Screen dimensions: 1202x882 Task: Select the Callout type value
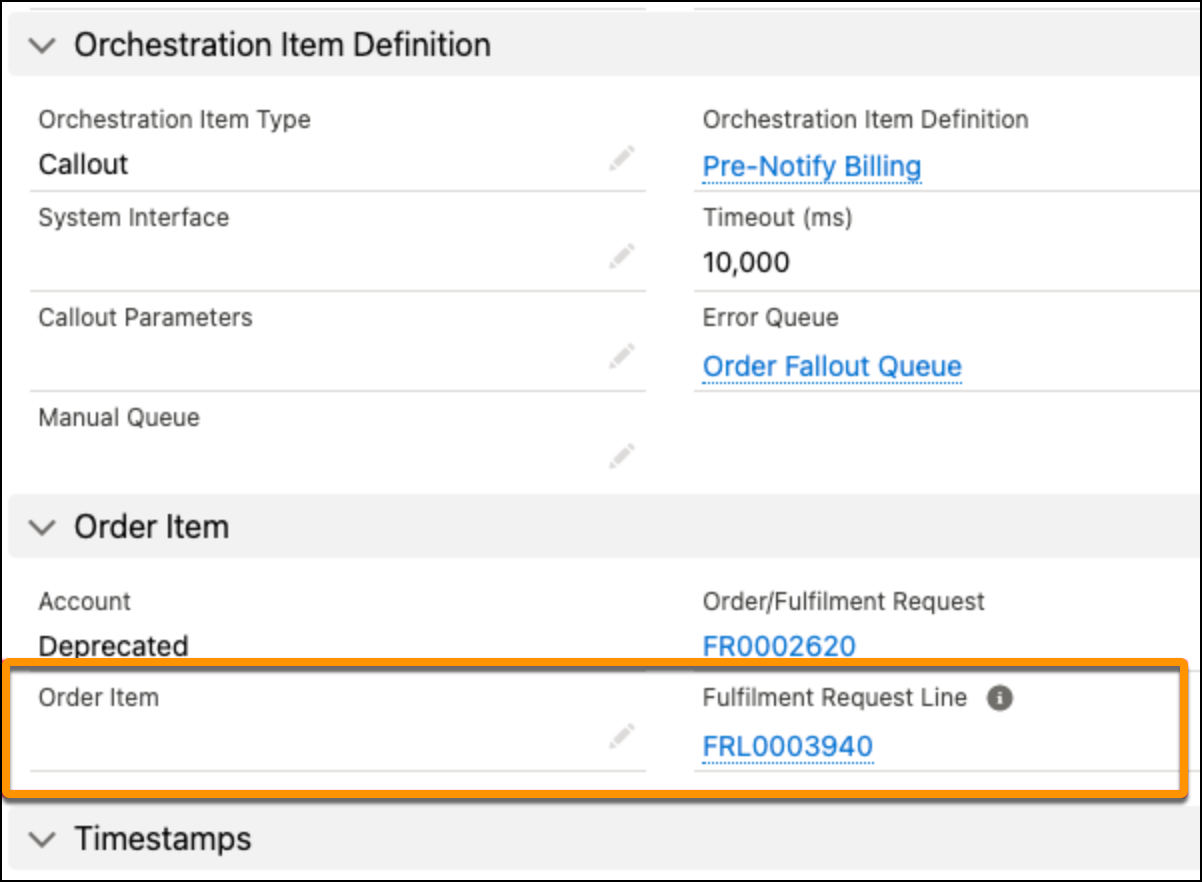coord(84,164)
